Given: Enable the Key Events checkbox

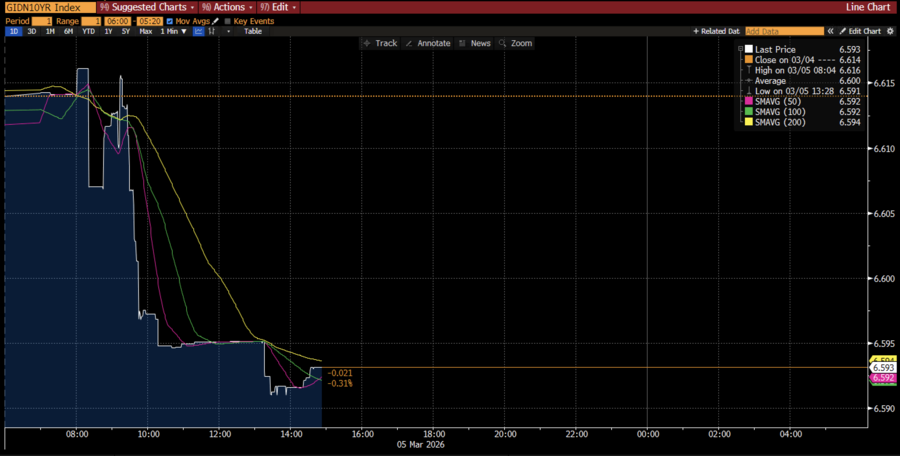Looking at the screenshot, I should tap(229, 20).
